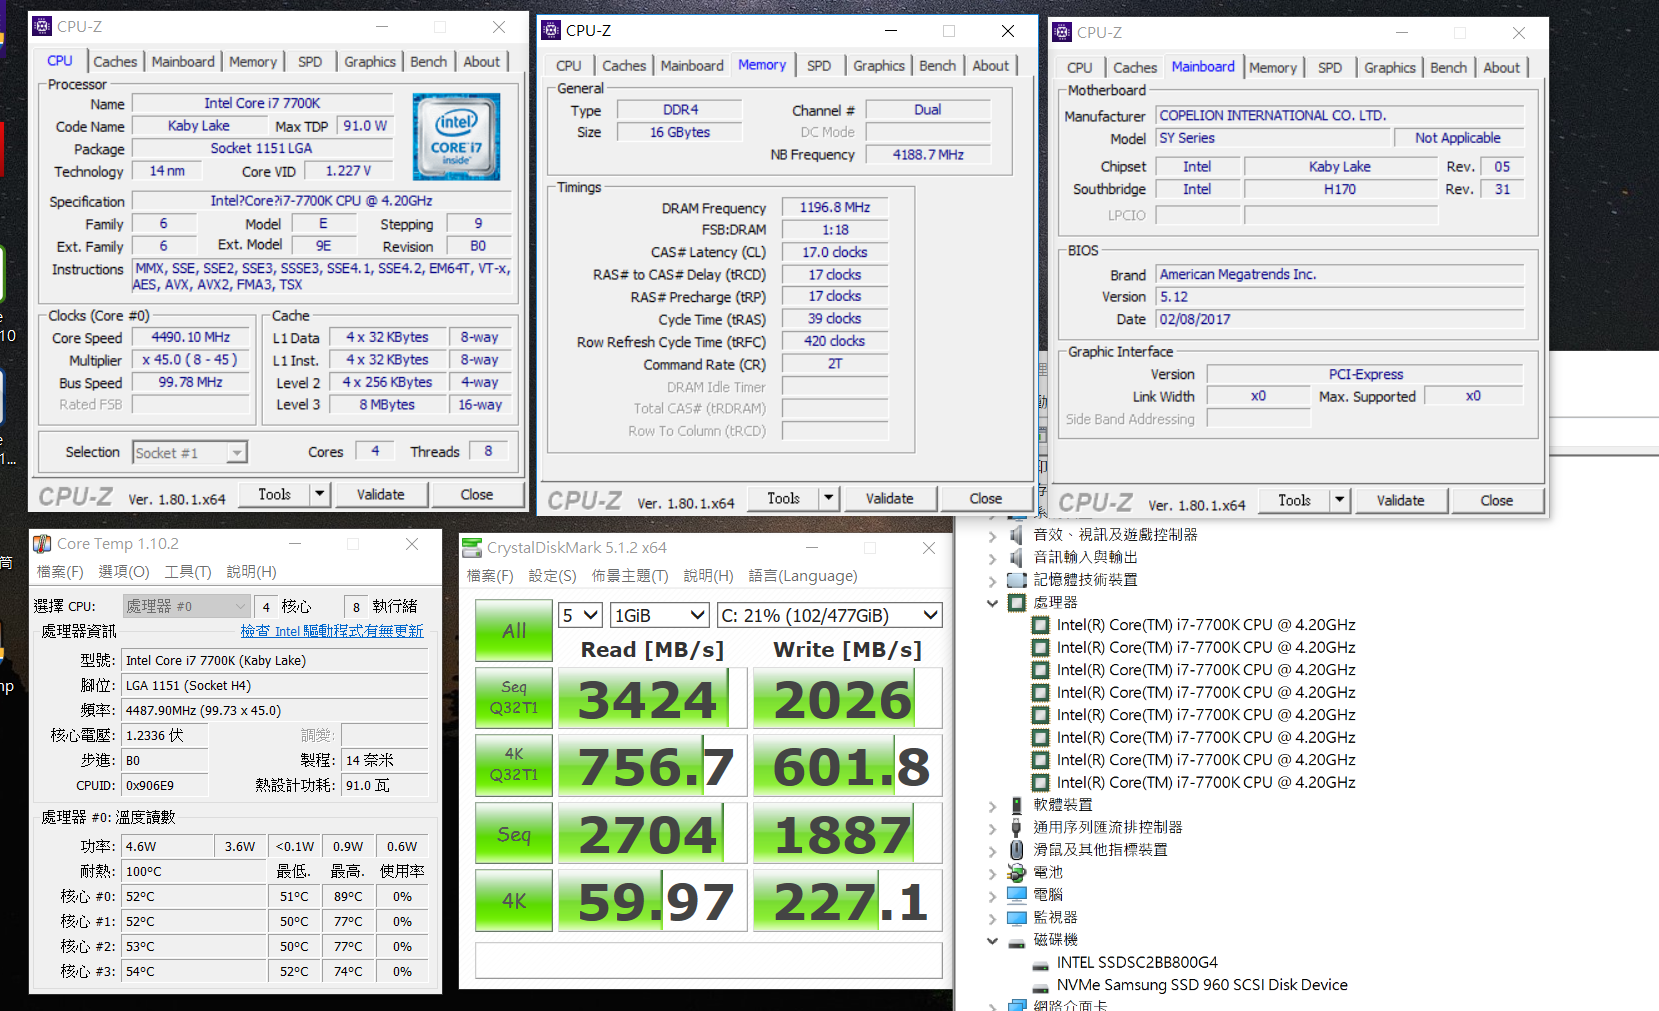1659x1011 pixels.
Task: Click the 磁碟機 drive category icon
Action: click(x=1017, y=941)
